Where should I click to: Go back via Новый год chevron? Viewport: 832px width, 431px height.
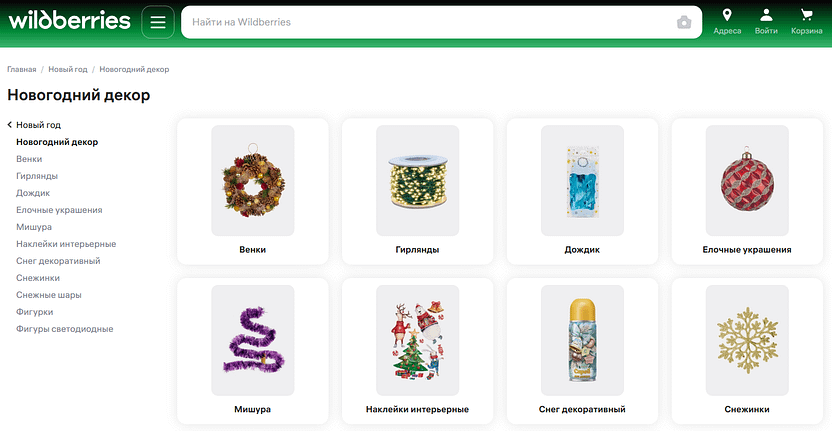10,125
